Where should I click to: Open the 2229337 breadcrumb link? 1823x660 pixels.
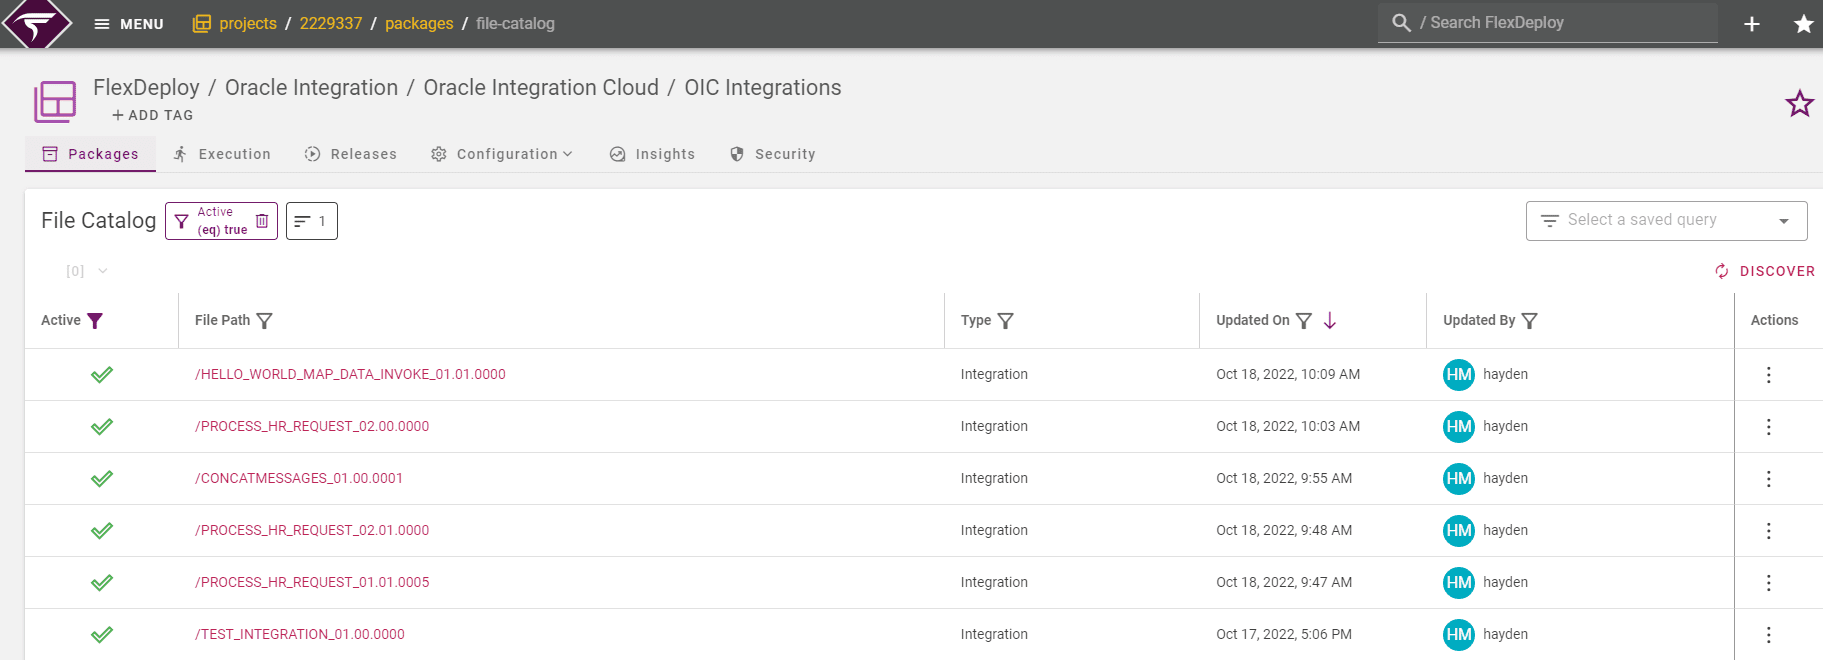331,24
